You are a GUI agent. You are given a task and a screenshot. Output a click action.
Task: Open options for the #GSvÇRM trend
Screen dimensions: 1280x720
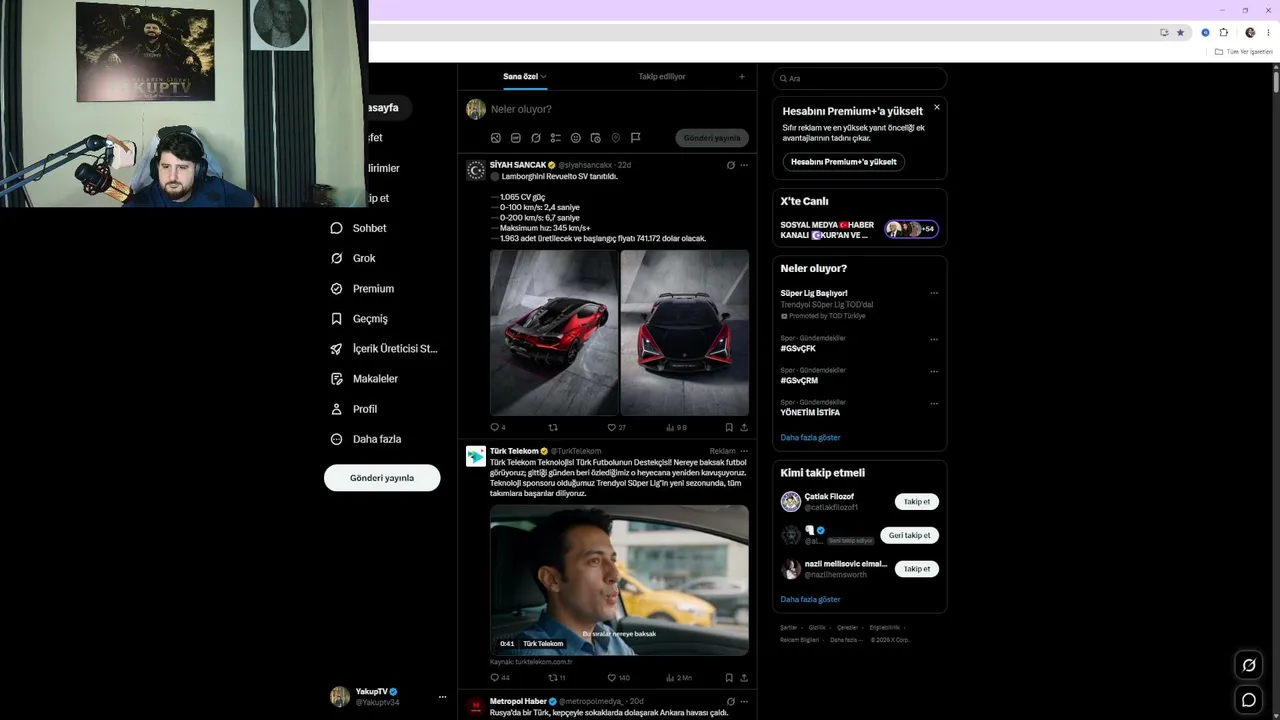934,371
